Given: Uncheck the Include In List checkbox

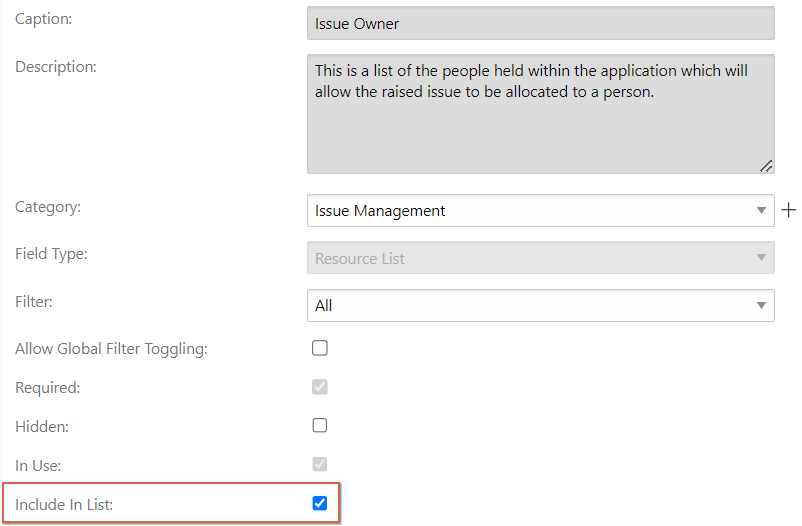Looking at the screenshot, I should [x=320, y=503].
